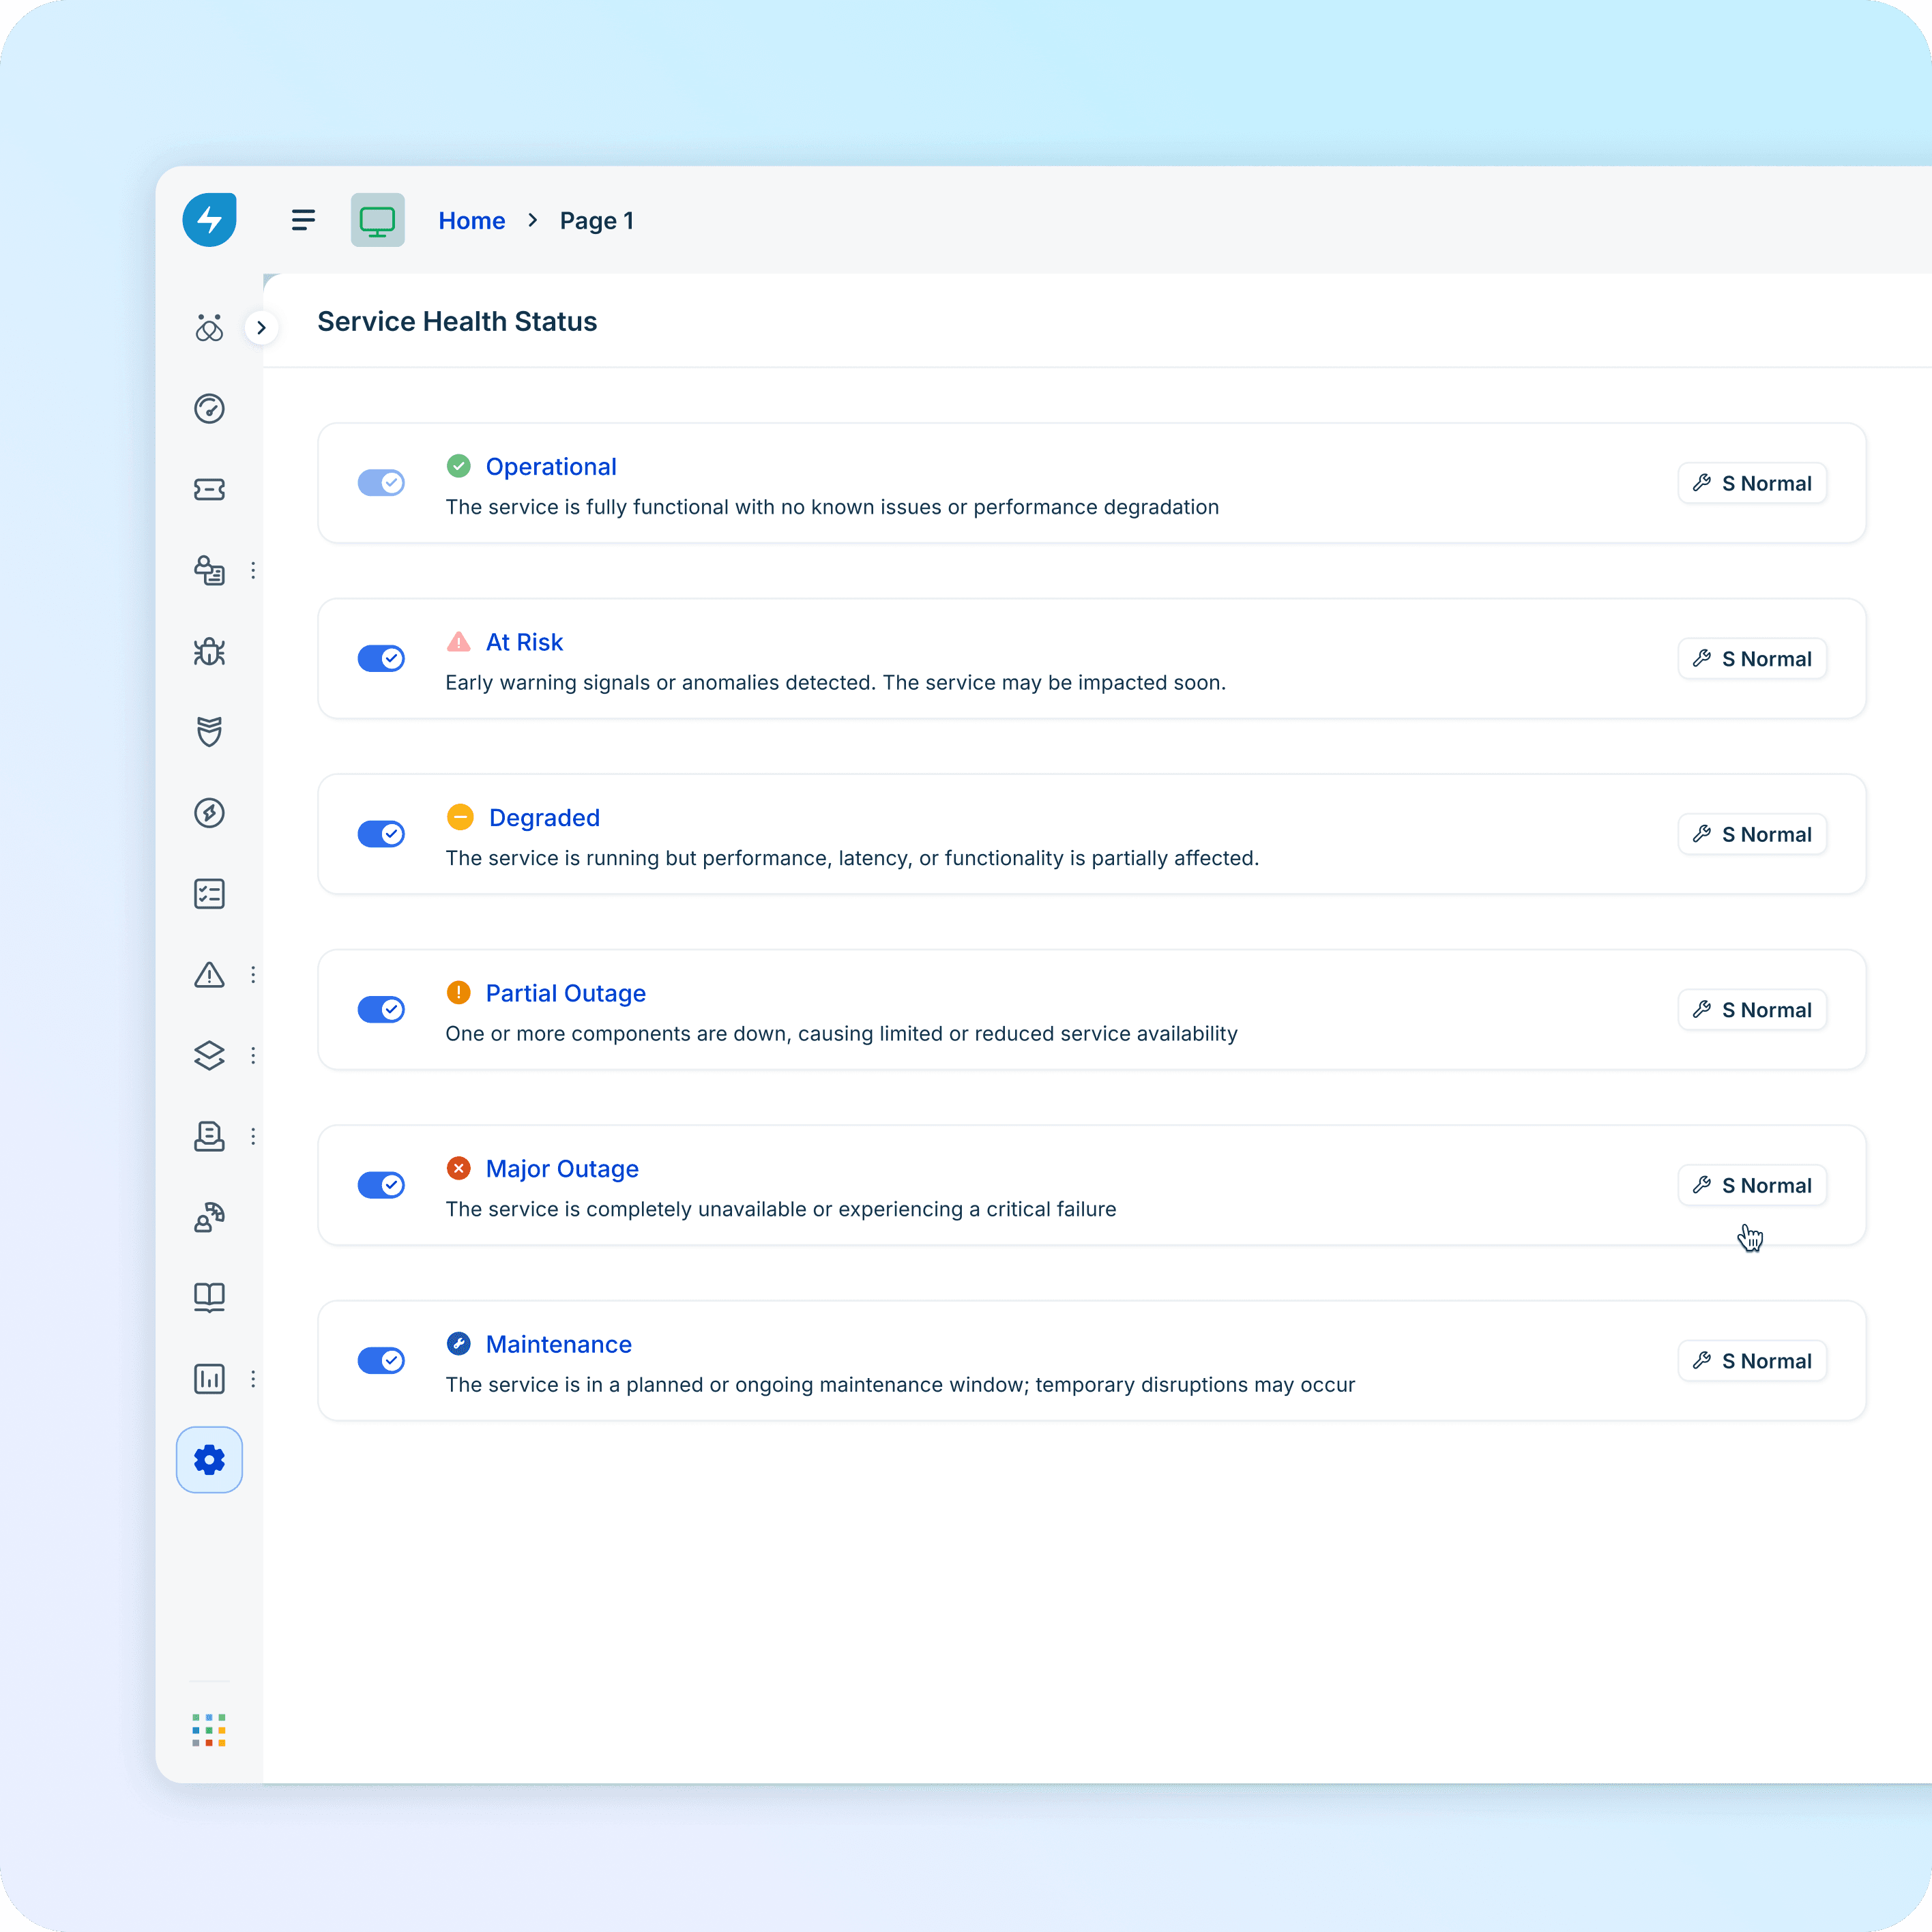Open the Major Outage status link
The width and height of the screenshot is (1932, 1932).
pos(562,1169)
